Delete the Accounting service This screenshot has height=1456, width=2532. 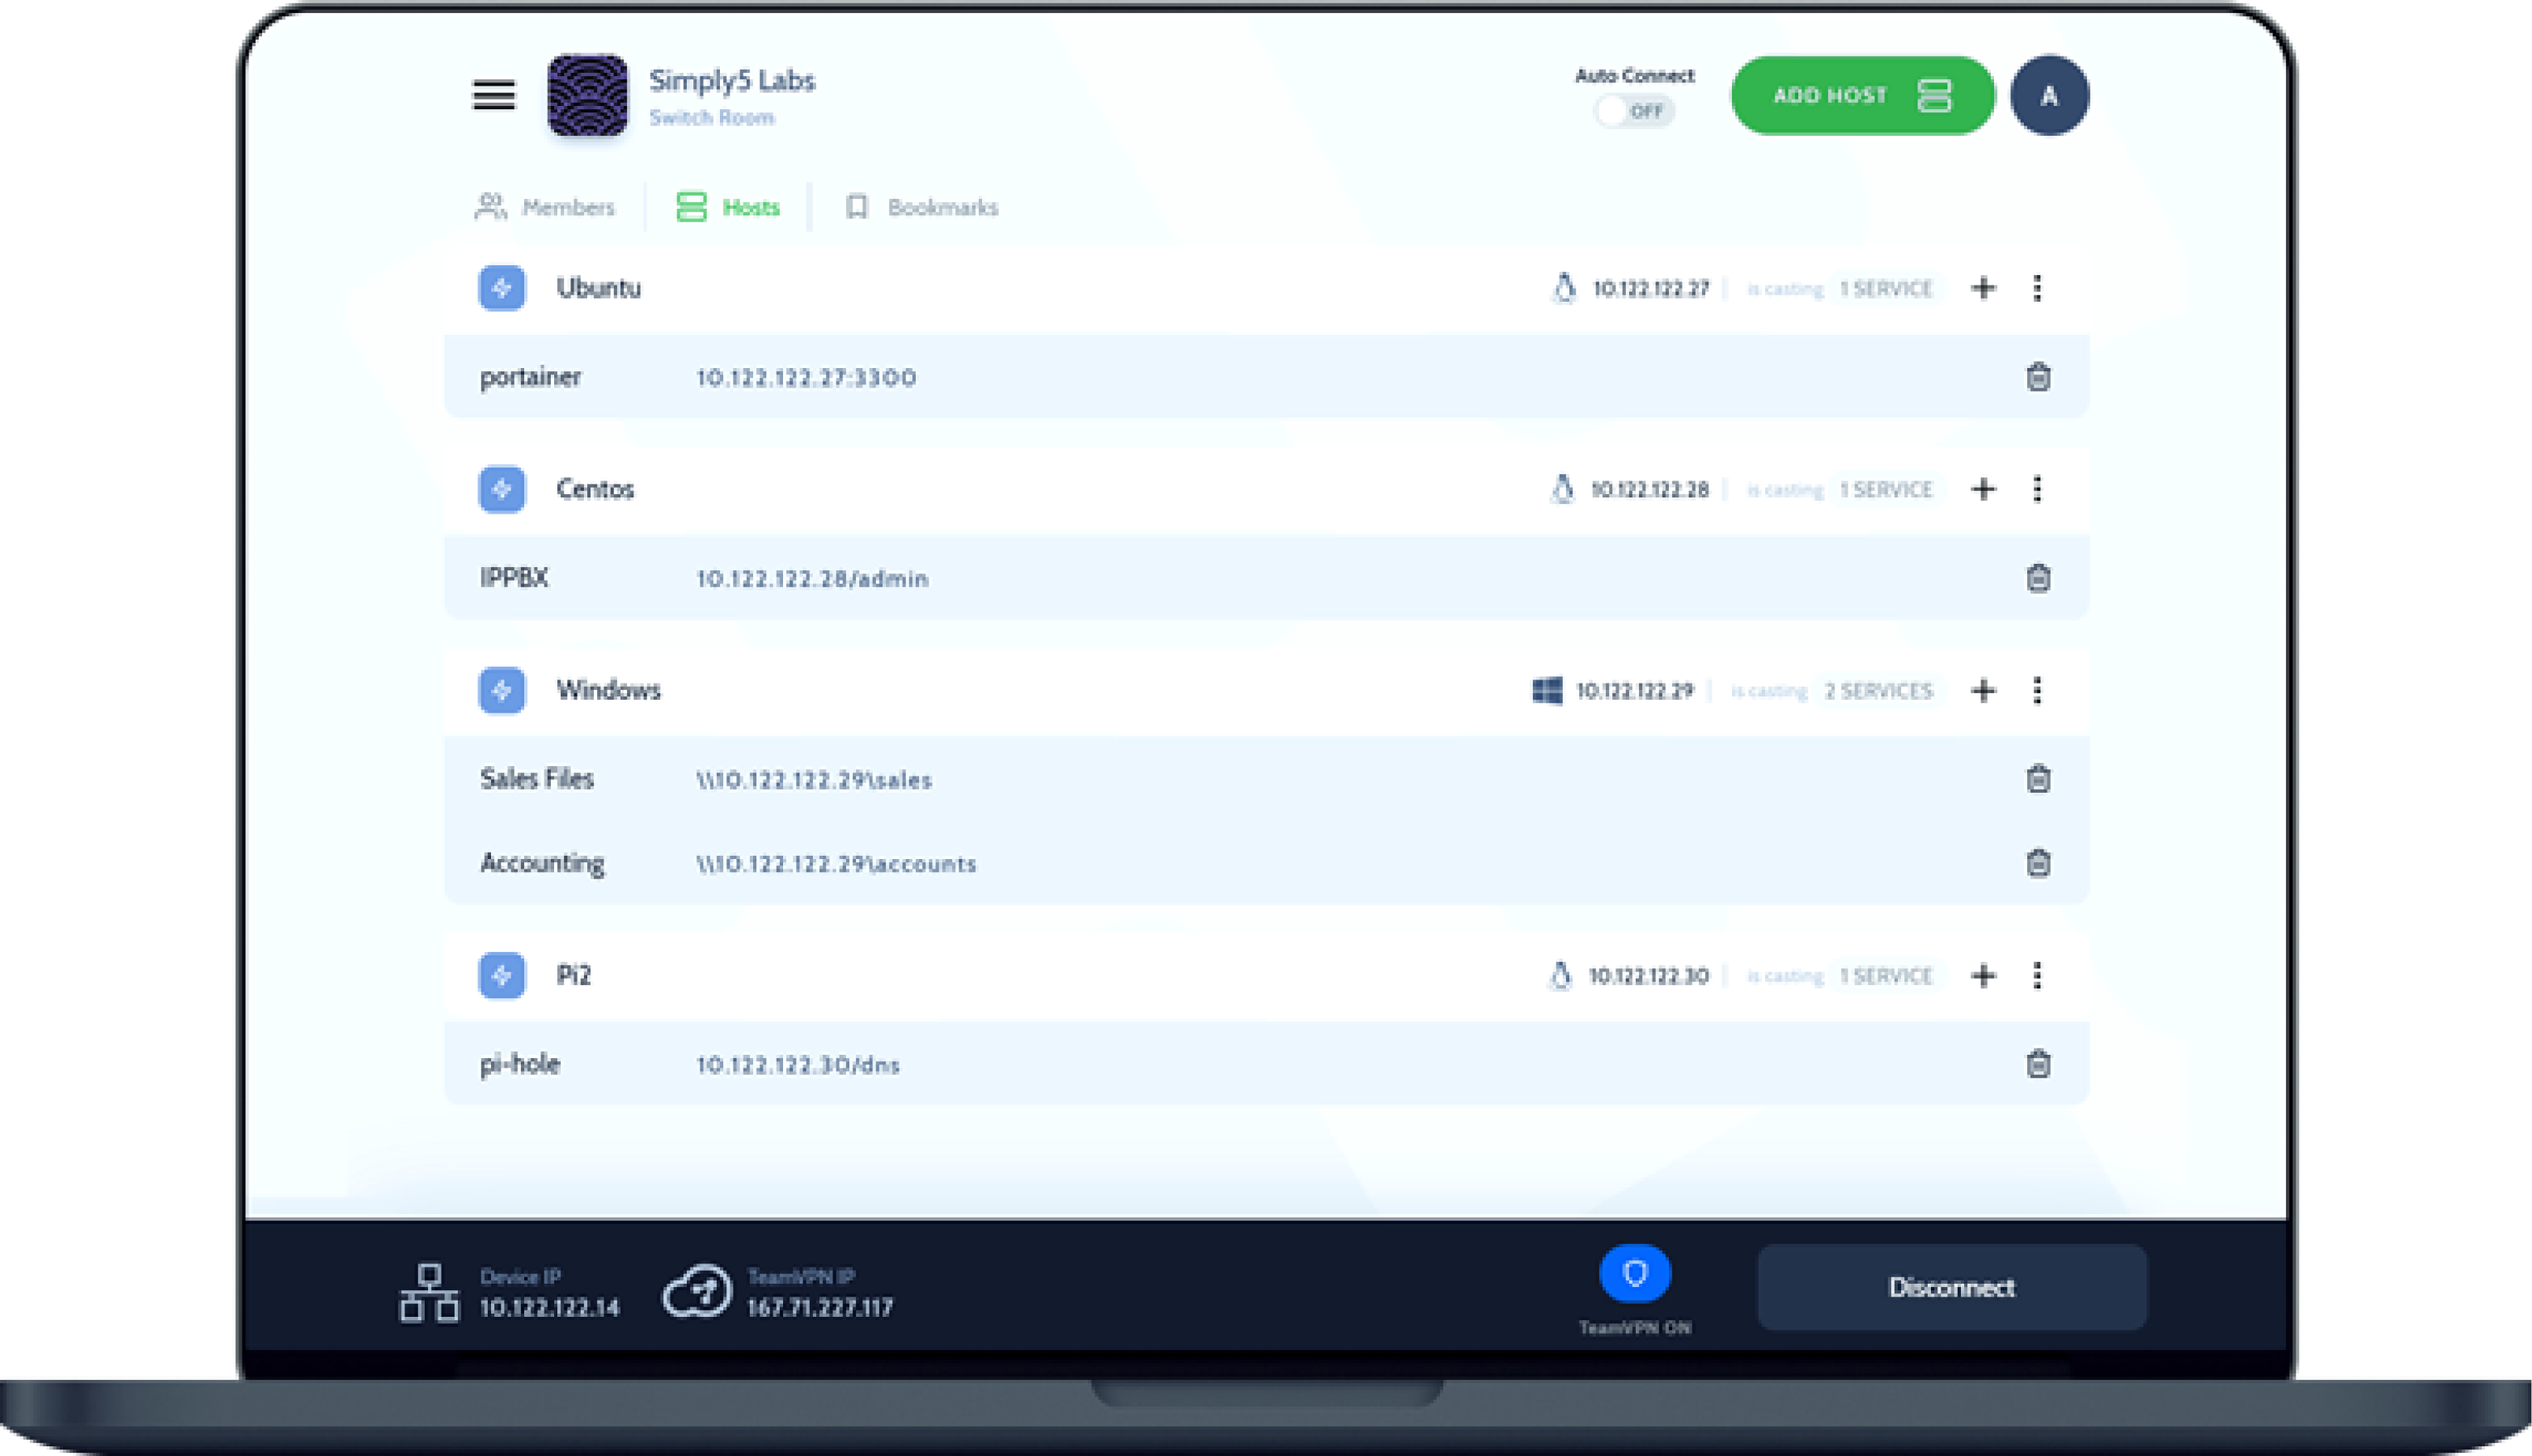[2038, 863]
